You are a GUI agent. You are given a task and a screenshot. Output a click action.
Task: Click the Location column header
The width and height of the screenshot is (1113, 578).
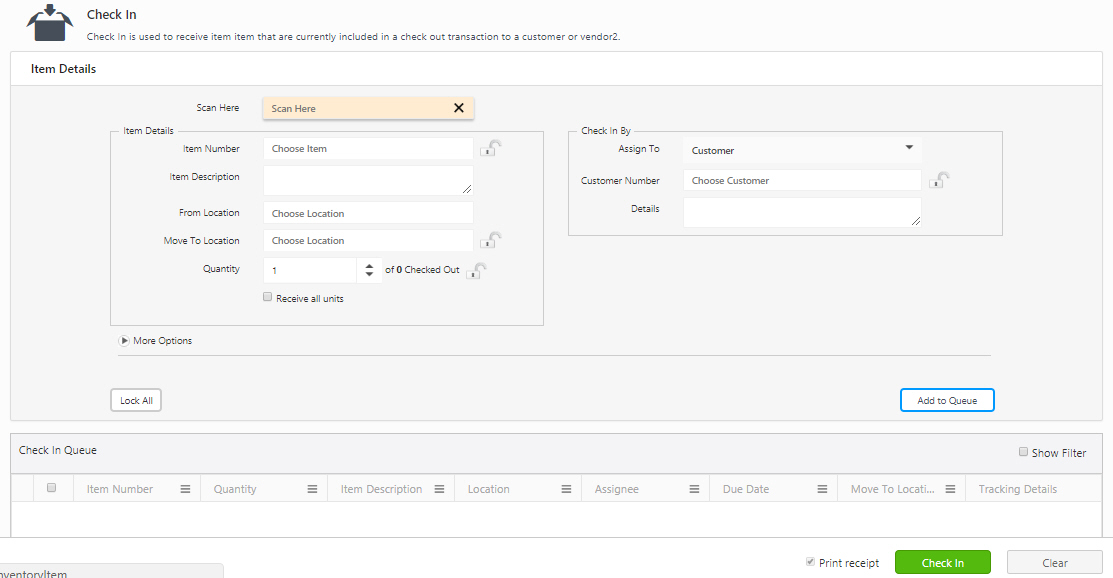[488, 489]
